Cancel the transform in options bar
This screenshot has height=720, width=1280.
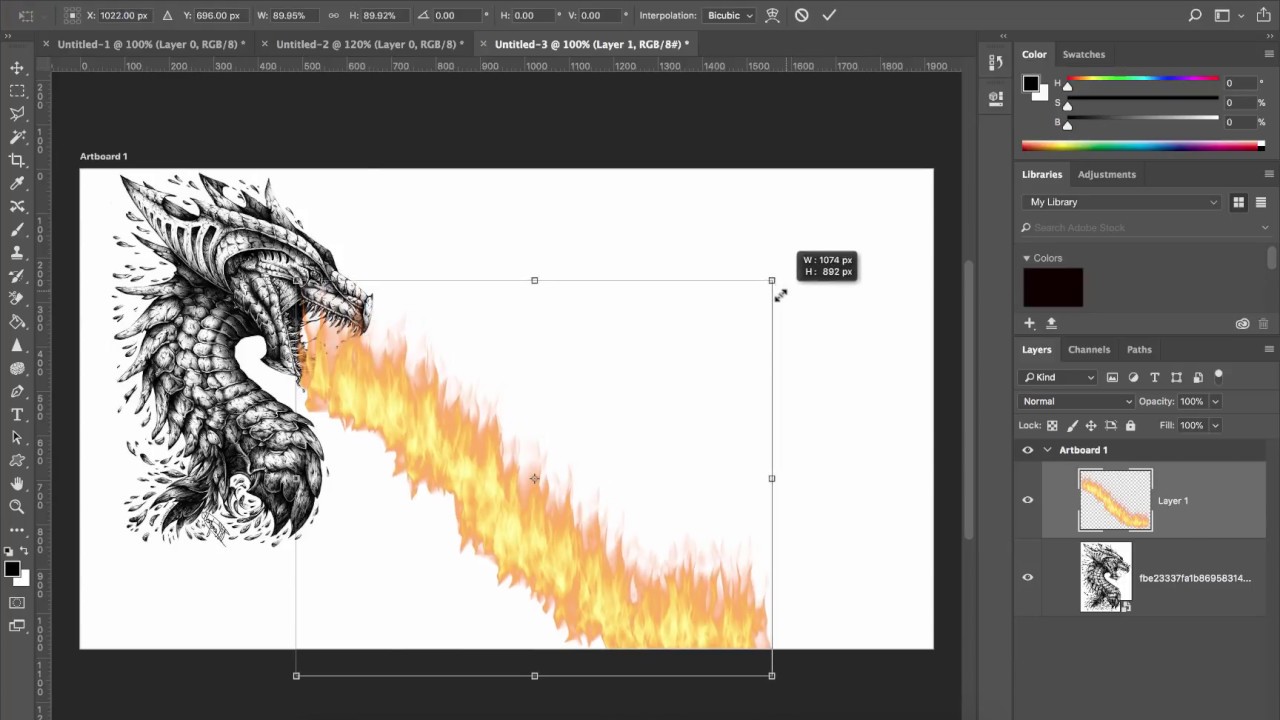(x=801, y=15)
